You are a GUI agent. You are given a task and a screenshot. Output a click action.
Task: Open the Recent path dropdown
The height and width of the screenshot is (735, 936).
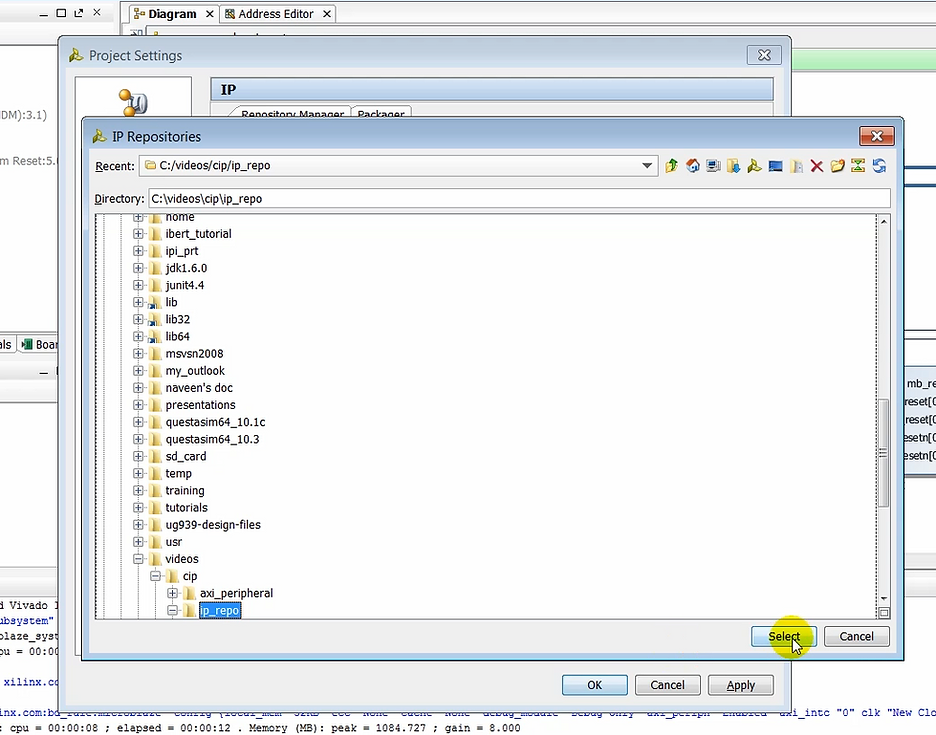(646, 166)
